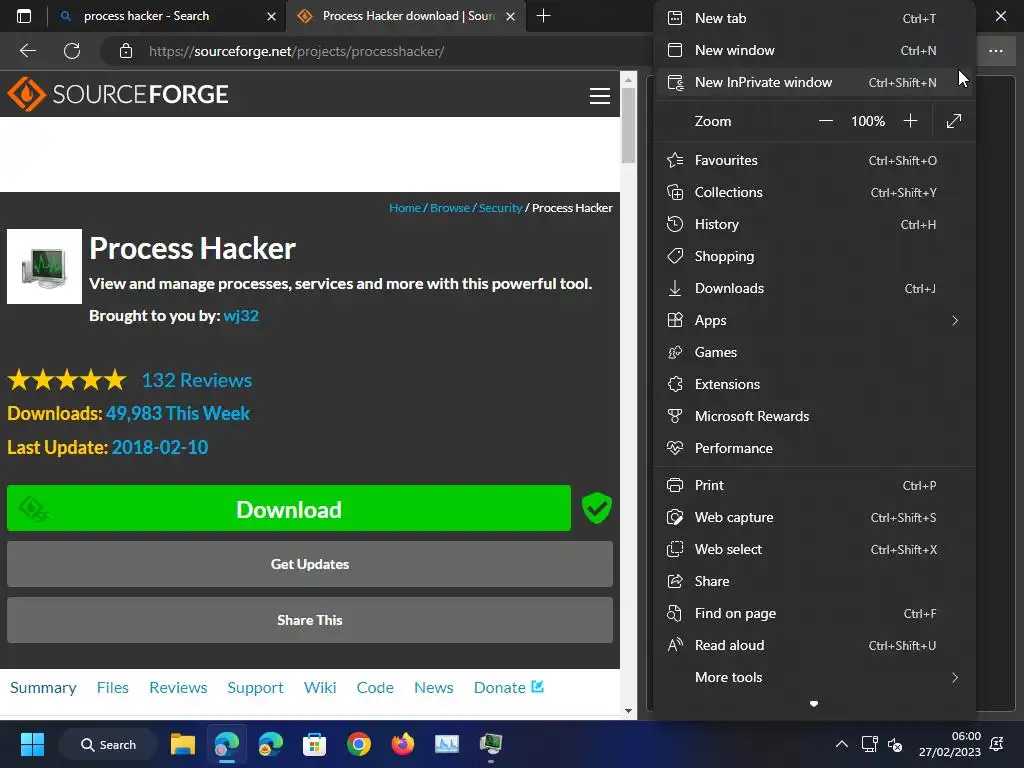Open the SourceForge hamburger menu
Viewport: 1024px width, 768px height.
[x=600, y=95]
